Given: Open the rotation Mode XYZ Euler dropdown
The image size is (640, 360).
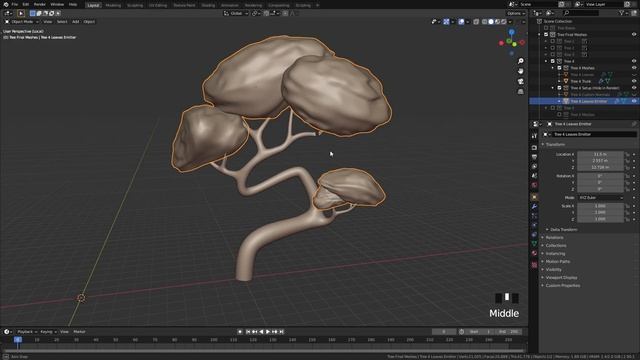Looking at the screenshot, I should (x=600, y=198).
